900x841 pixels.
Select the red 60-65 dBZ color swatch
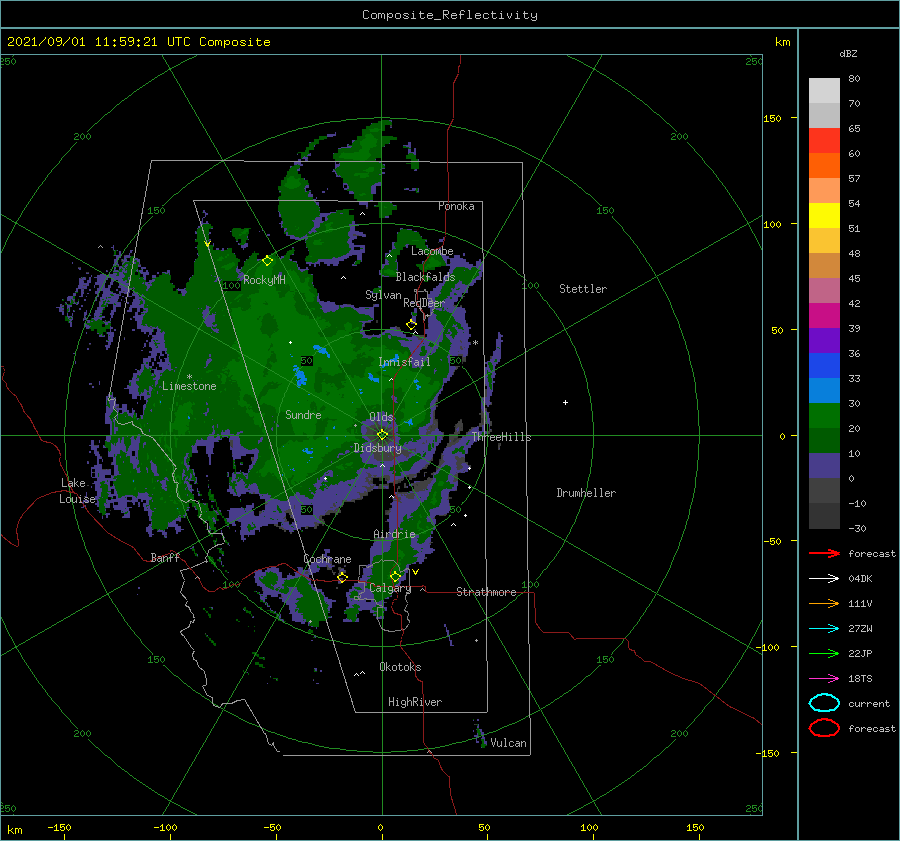coord(824,140)
